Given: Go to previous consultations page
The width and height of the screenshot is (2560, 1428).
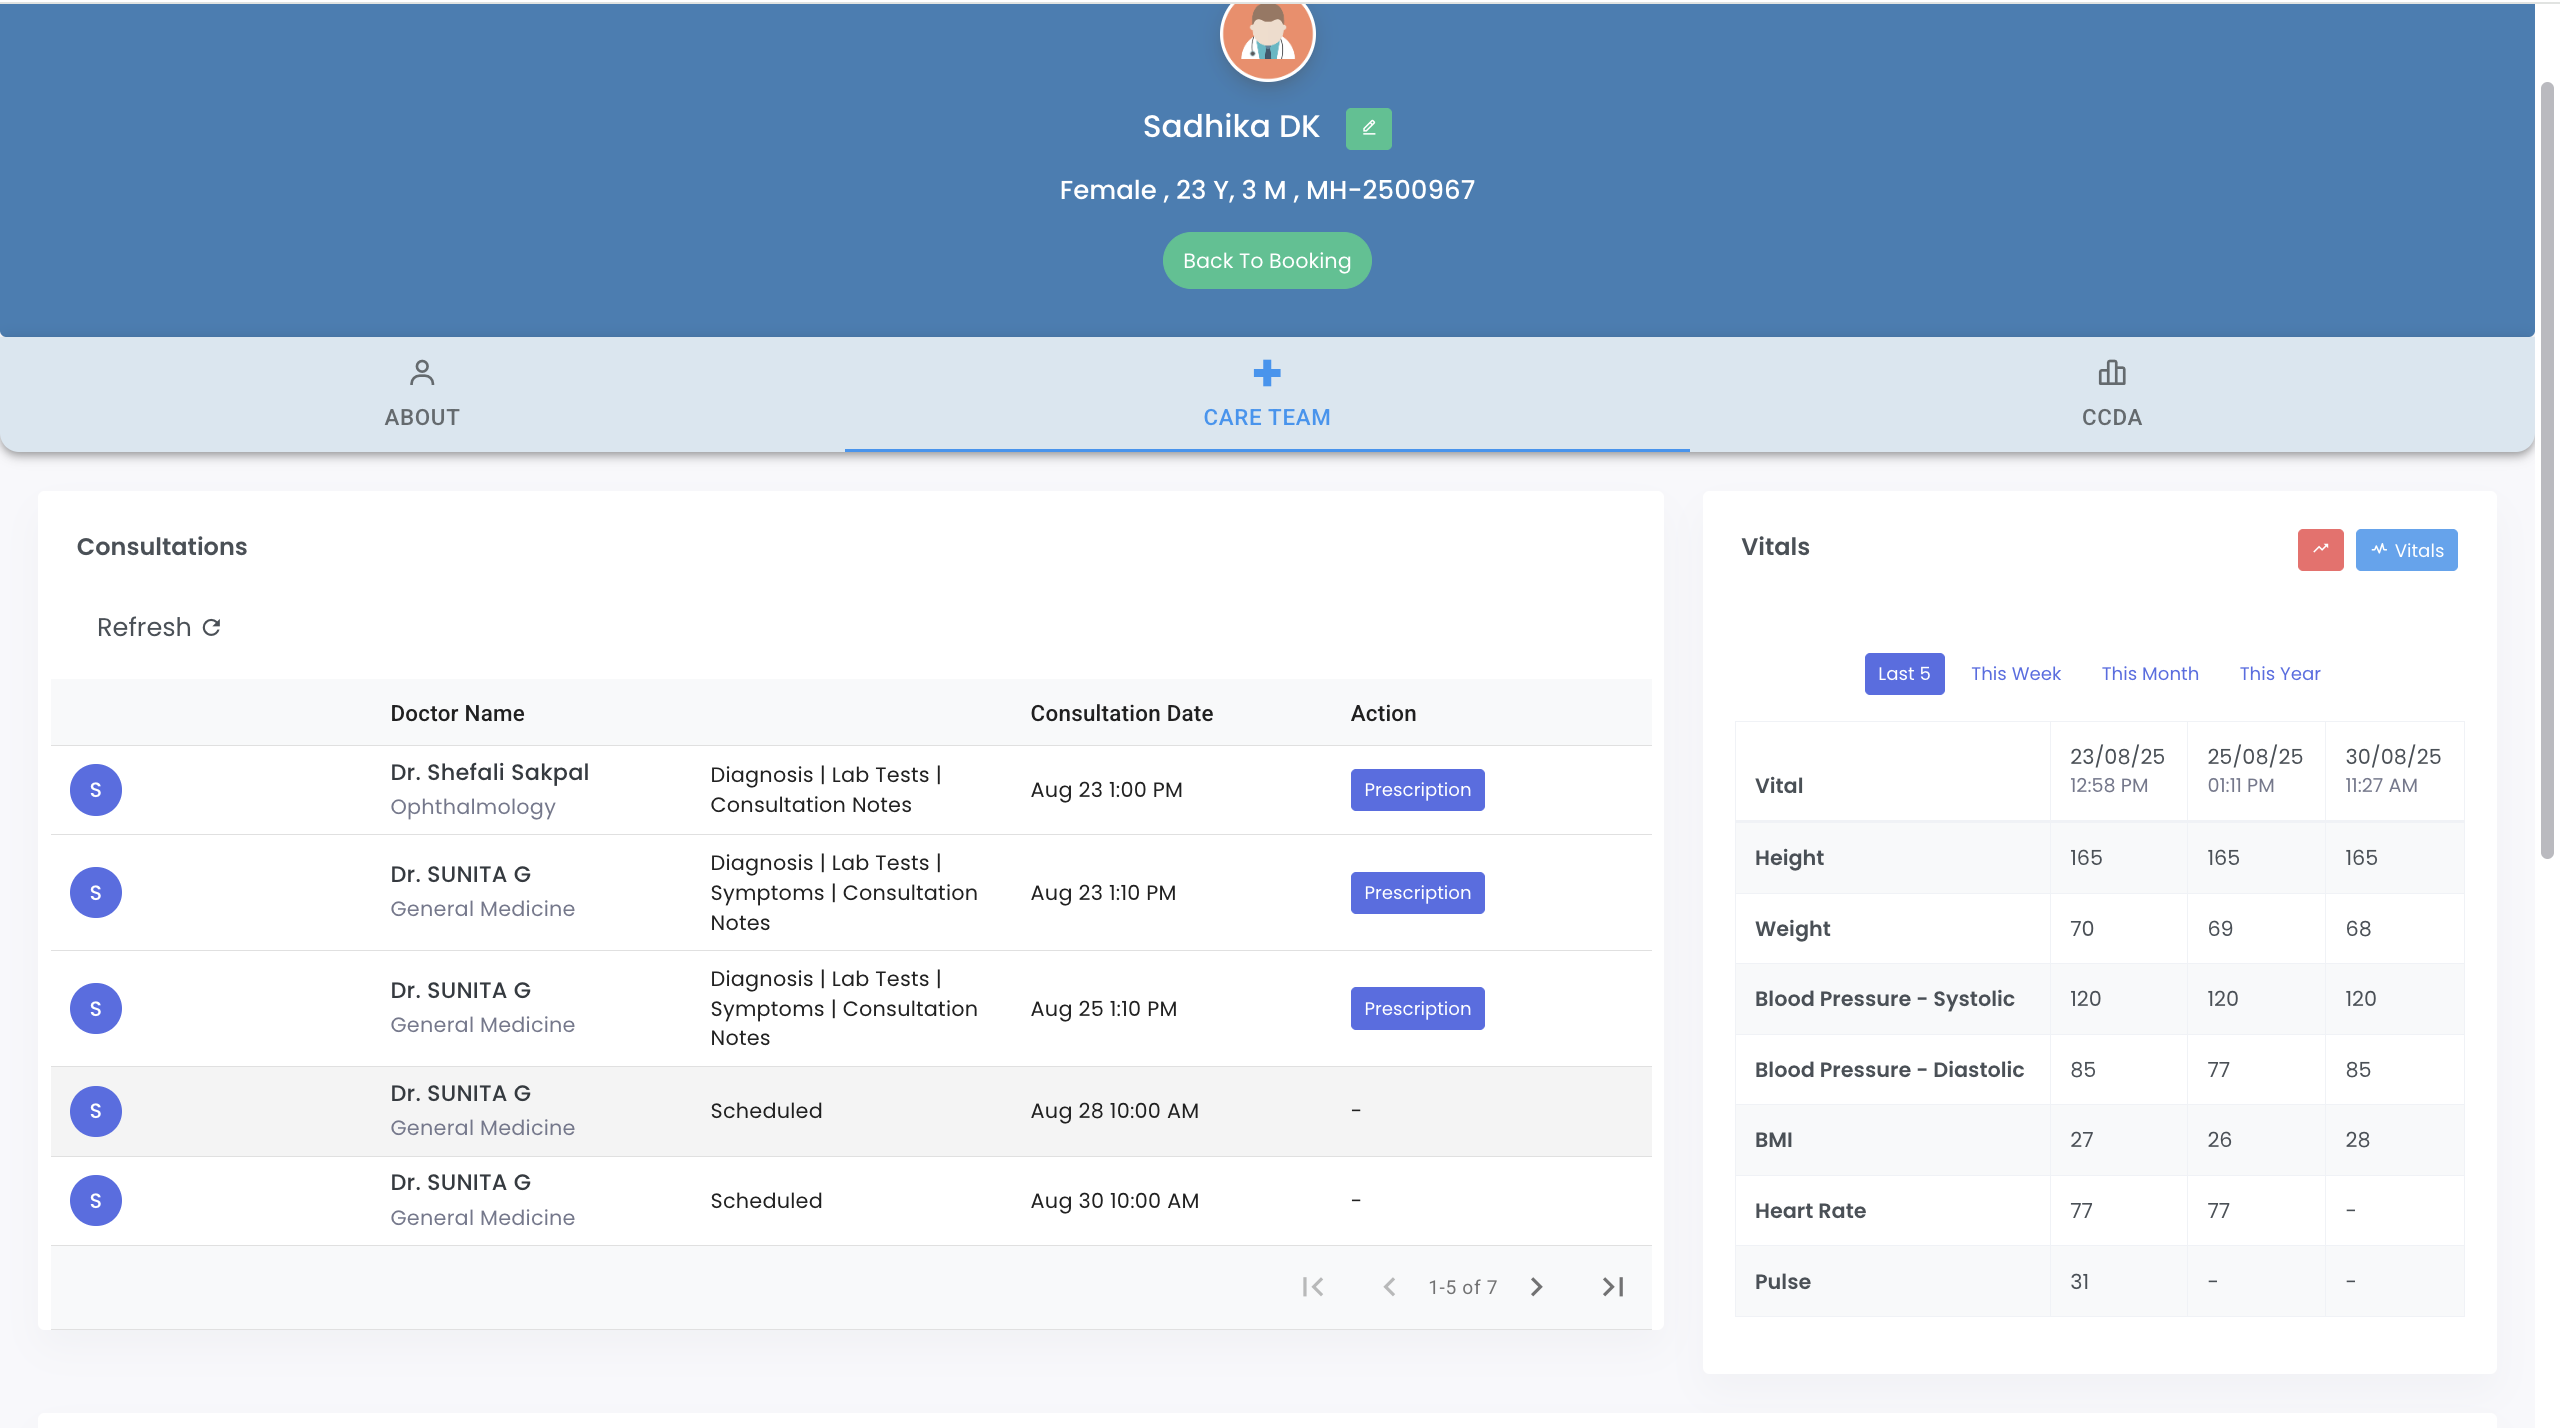Looking at the screenshot, I should (1389, 1287).
